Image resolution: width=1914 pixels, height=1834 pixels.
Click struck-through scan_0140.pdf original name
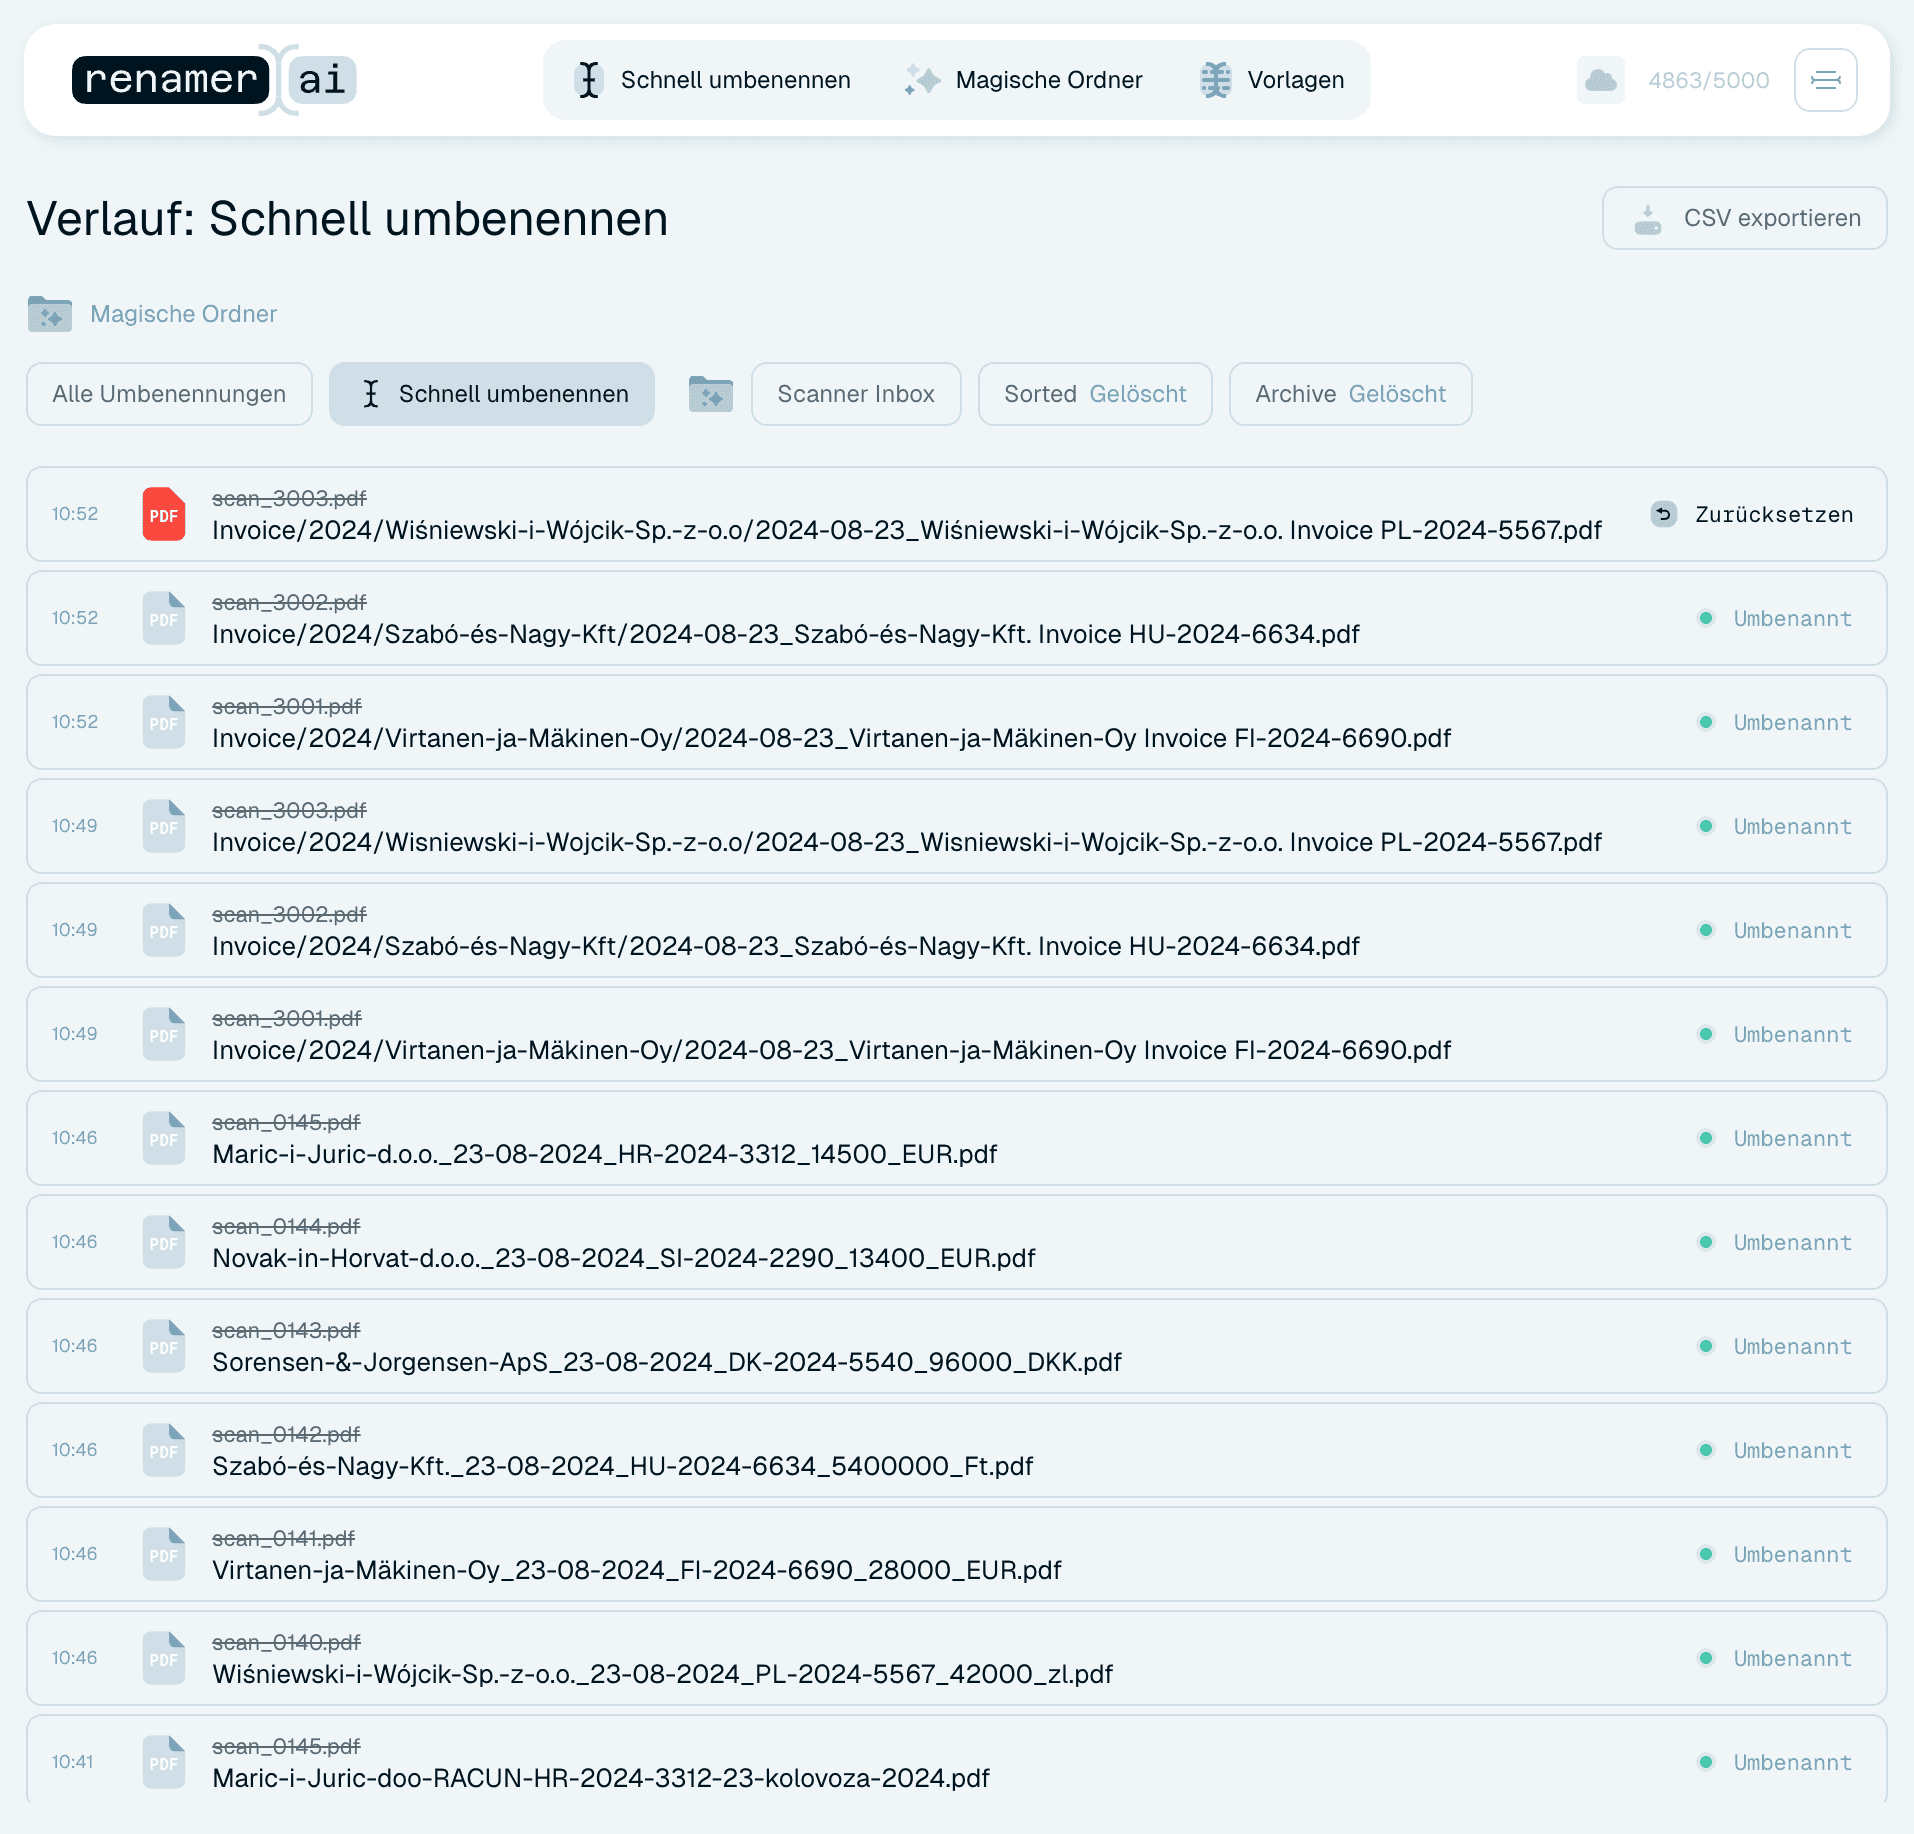[x=286, y=1642]
